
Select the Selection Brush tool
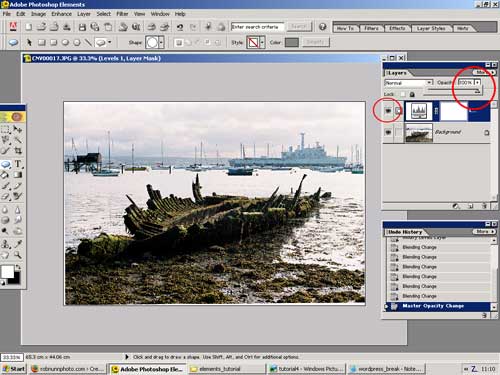[x=5, y=151]
